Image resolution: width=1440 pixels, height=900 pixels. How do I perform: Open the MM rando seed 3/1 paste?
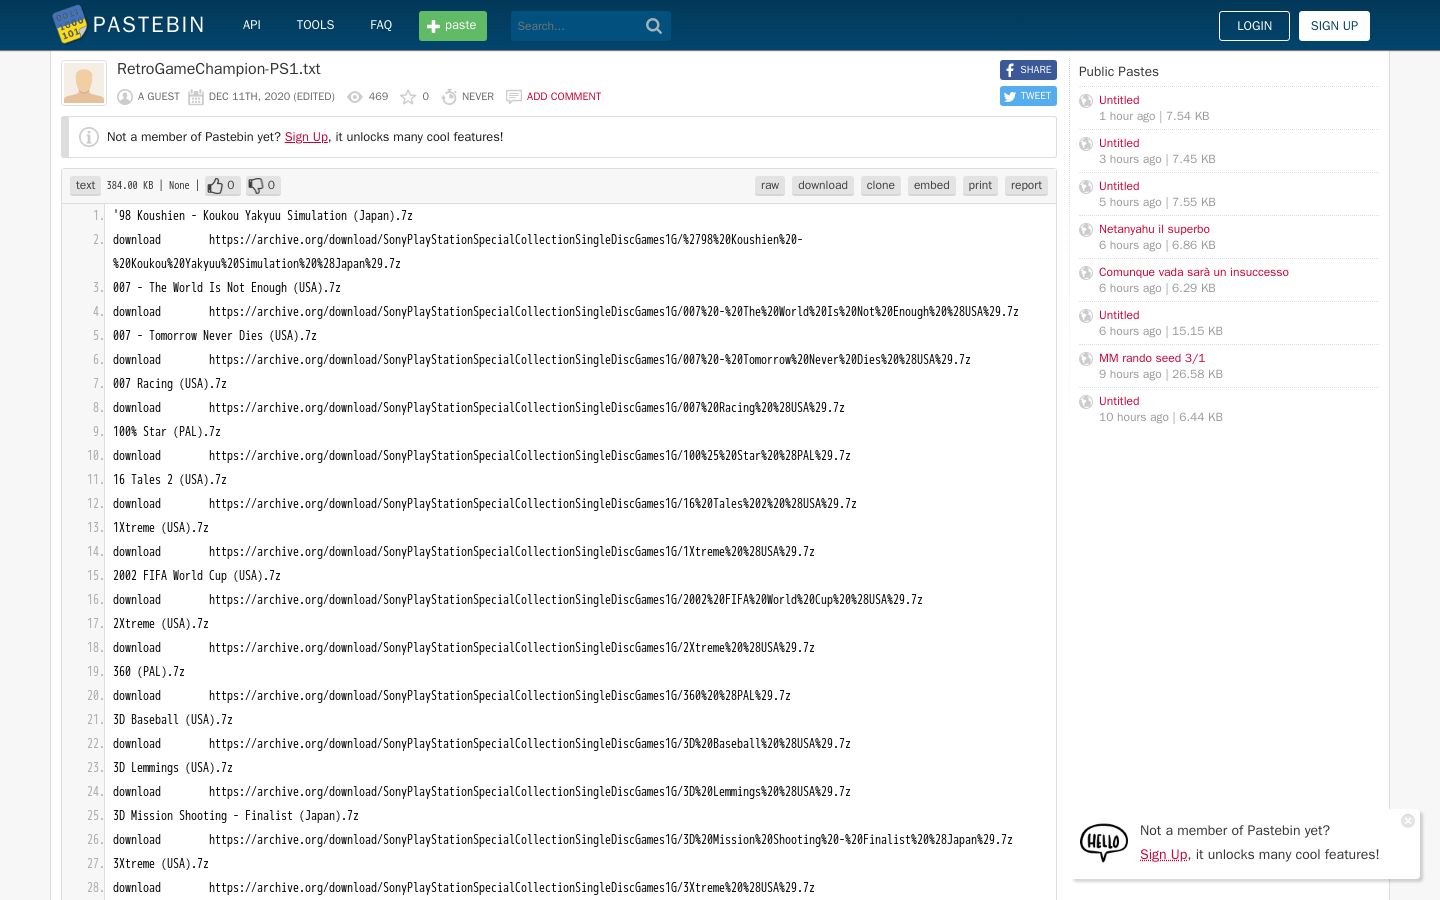click(x=1152, y=358)
